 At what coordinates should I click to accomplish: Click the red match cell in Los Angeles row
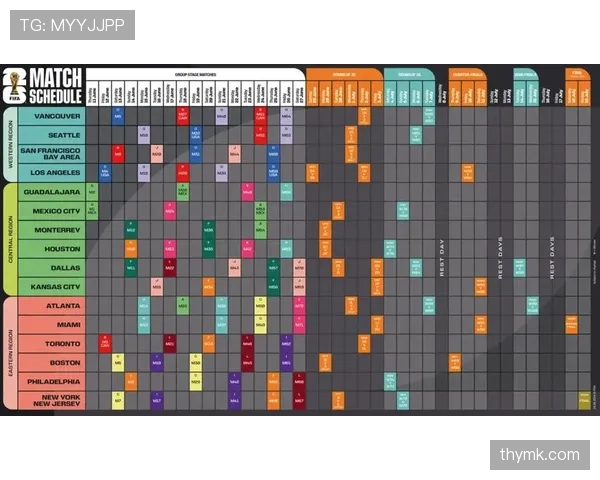183,173
